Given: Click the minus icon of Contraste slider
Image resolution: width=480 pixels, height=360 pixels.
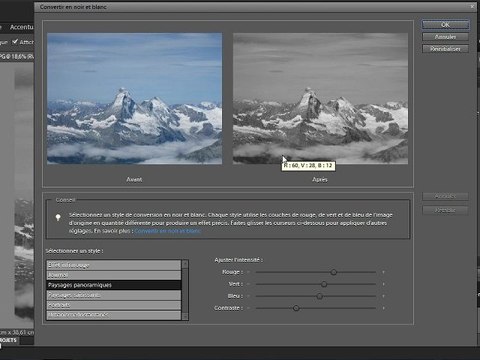Looking at the screenshot, I should click(249, 308).
